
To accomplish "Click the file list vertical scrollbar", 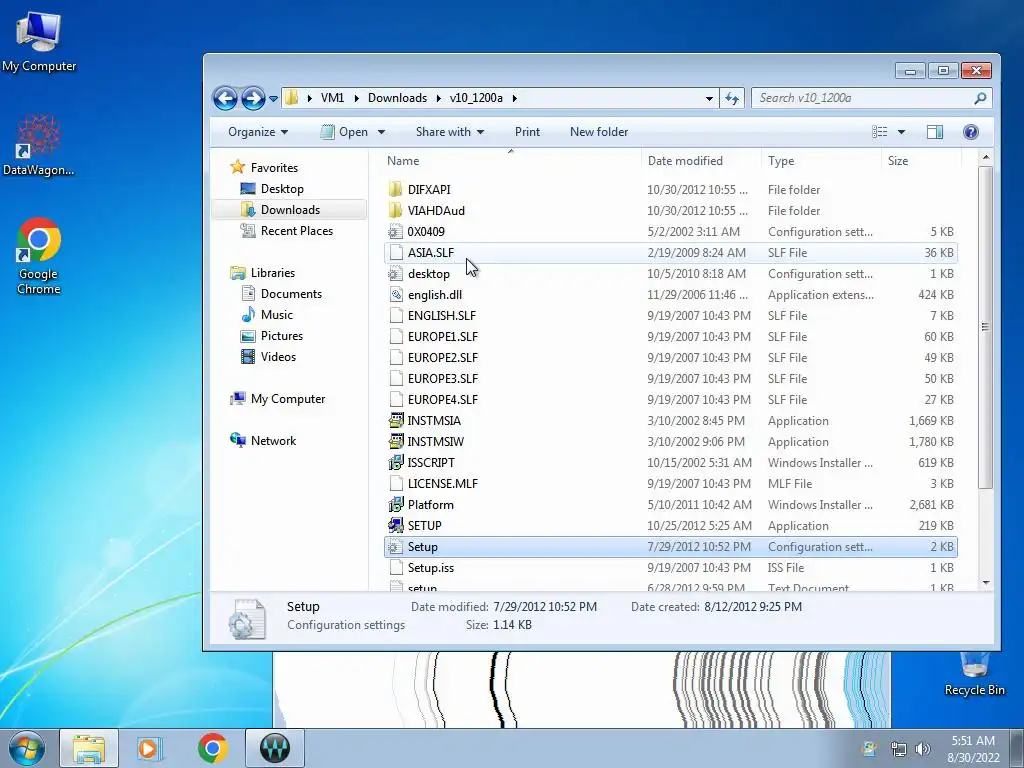I will point(985,327).
